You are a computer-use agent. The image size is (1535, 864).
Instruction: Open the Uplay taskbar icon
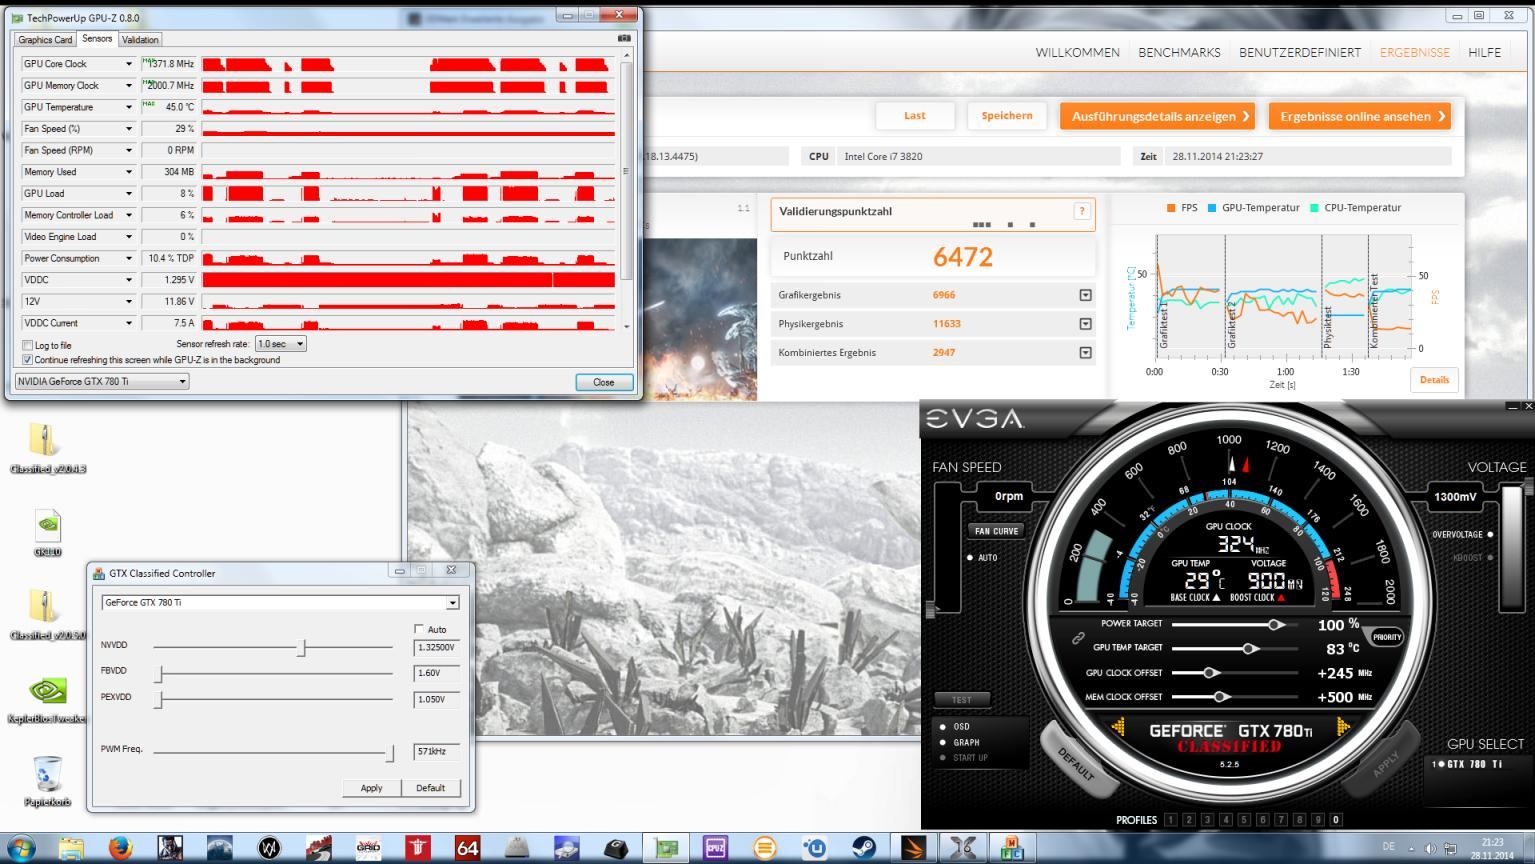tap(814, 848)
